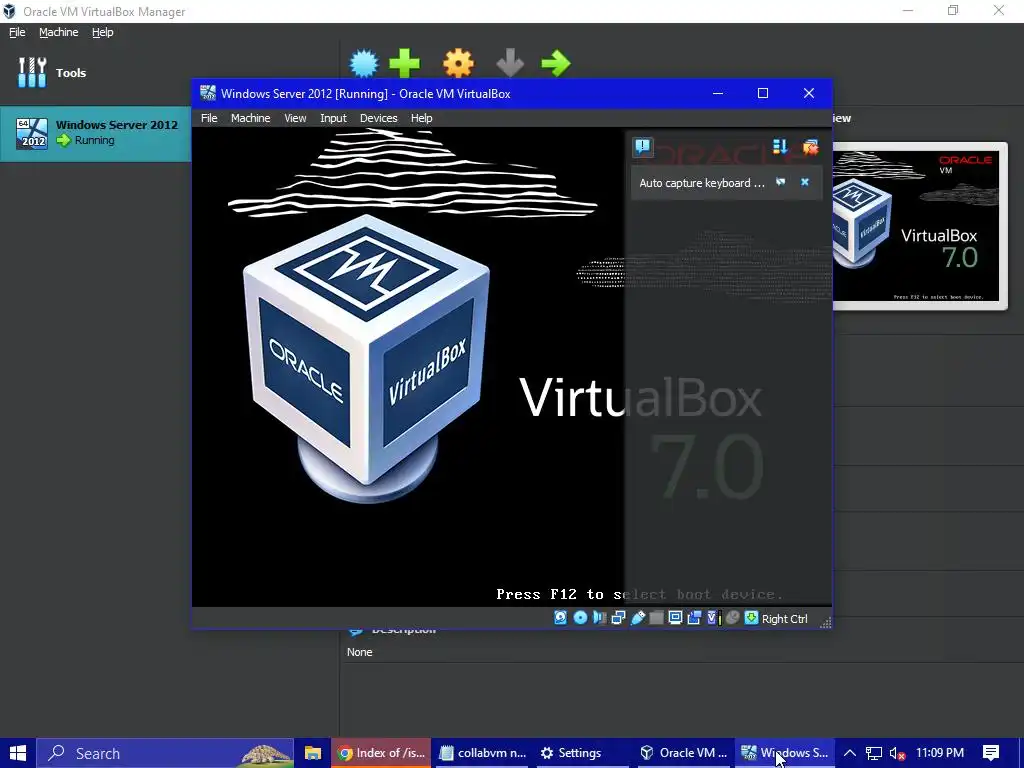The image size is (1024, 768).
Task: Expand the Auto capture keyboard notification text
Action: click(701, 183)
